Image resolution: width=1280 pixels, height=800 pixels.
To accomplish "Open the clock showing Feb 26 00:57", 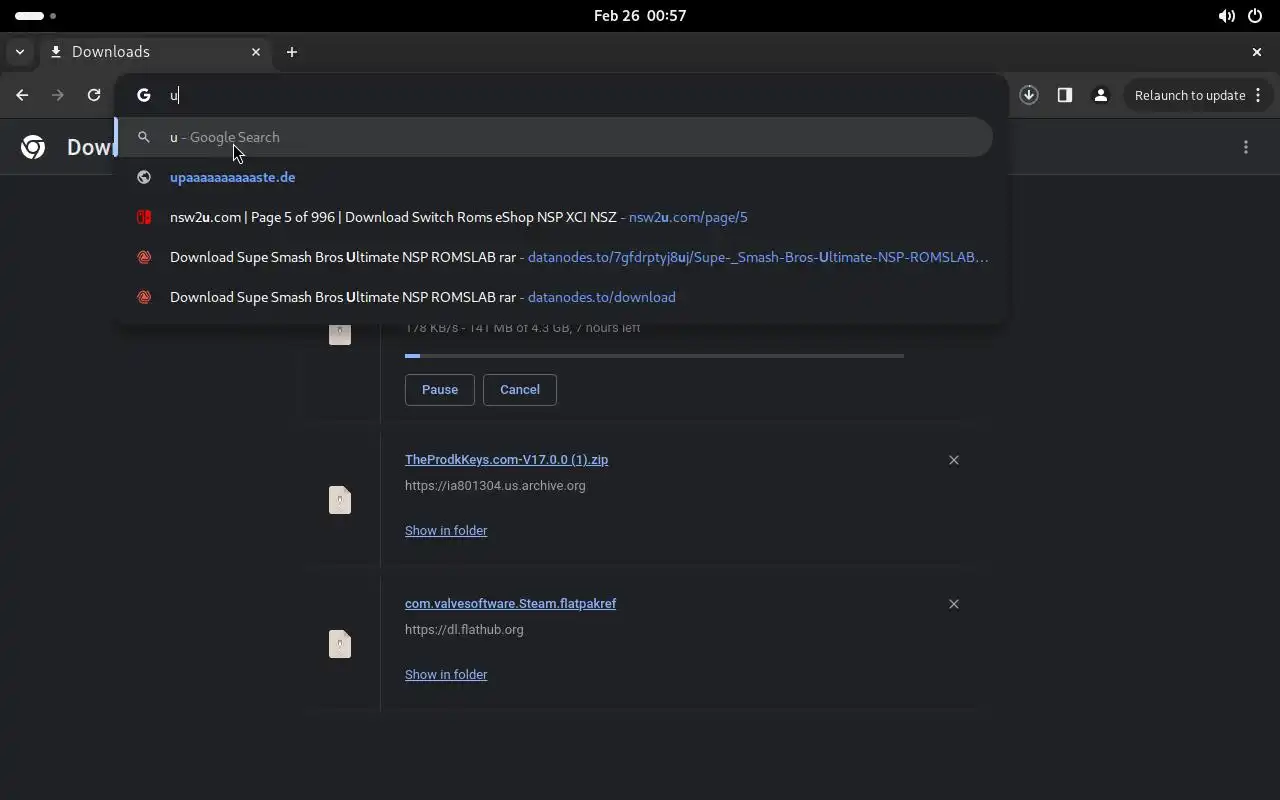I will point(640,16).
